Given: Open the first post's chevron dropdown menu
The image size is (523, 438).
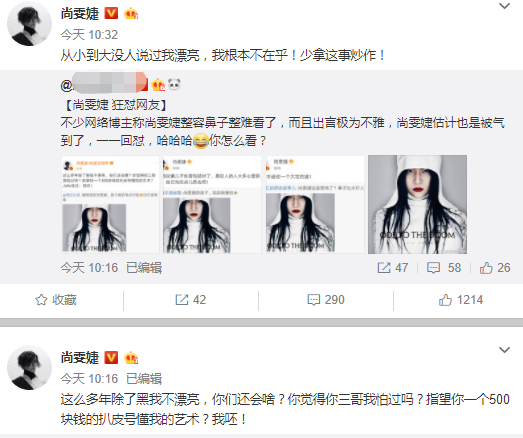Looking at the screenshot, I should tap(504, 6).
